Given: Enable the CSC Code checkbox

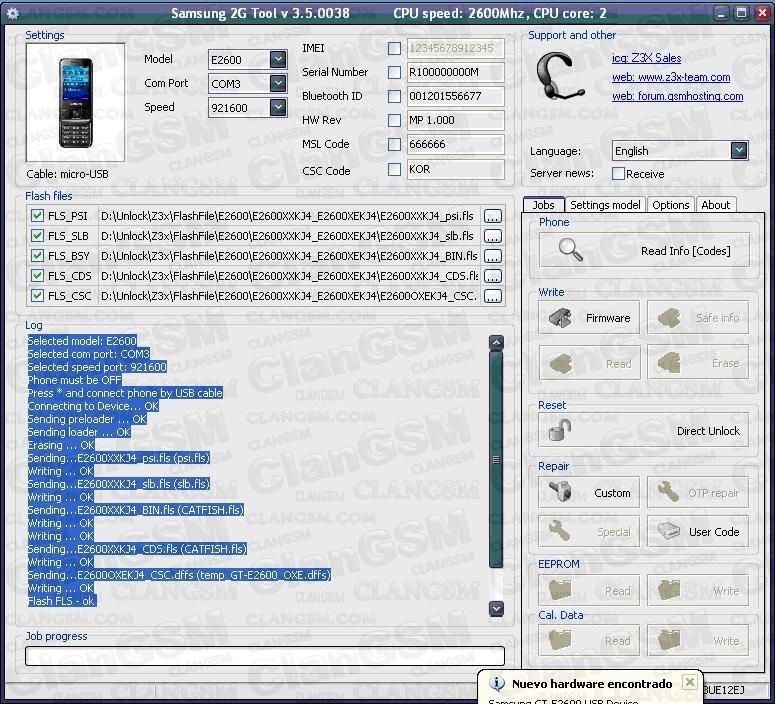Looking at the screenshot, I should coord(394,170).
